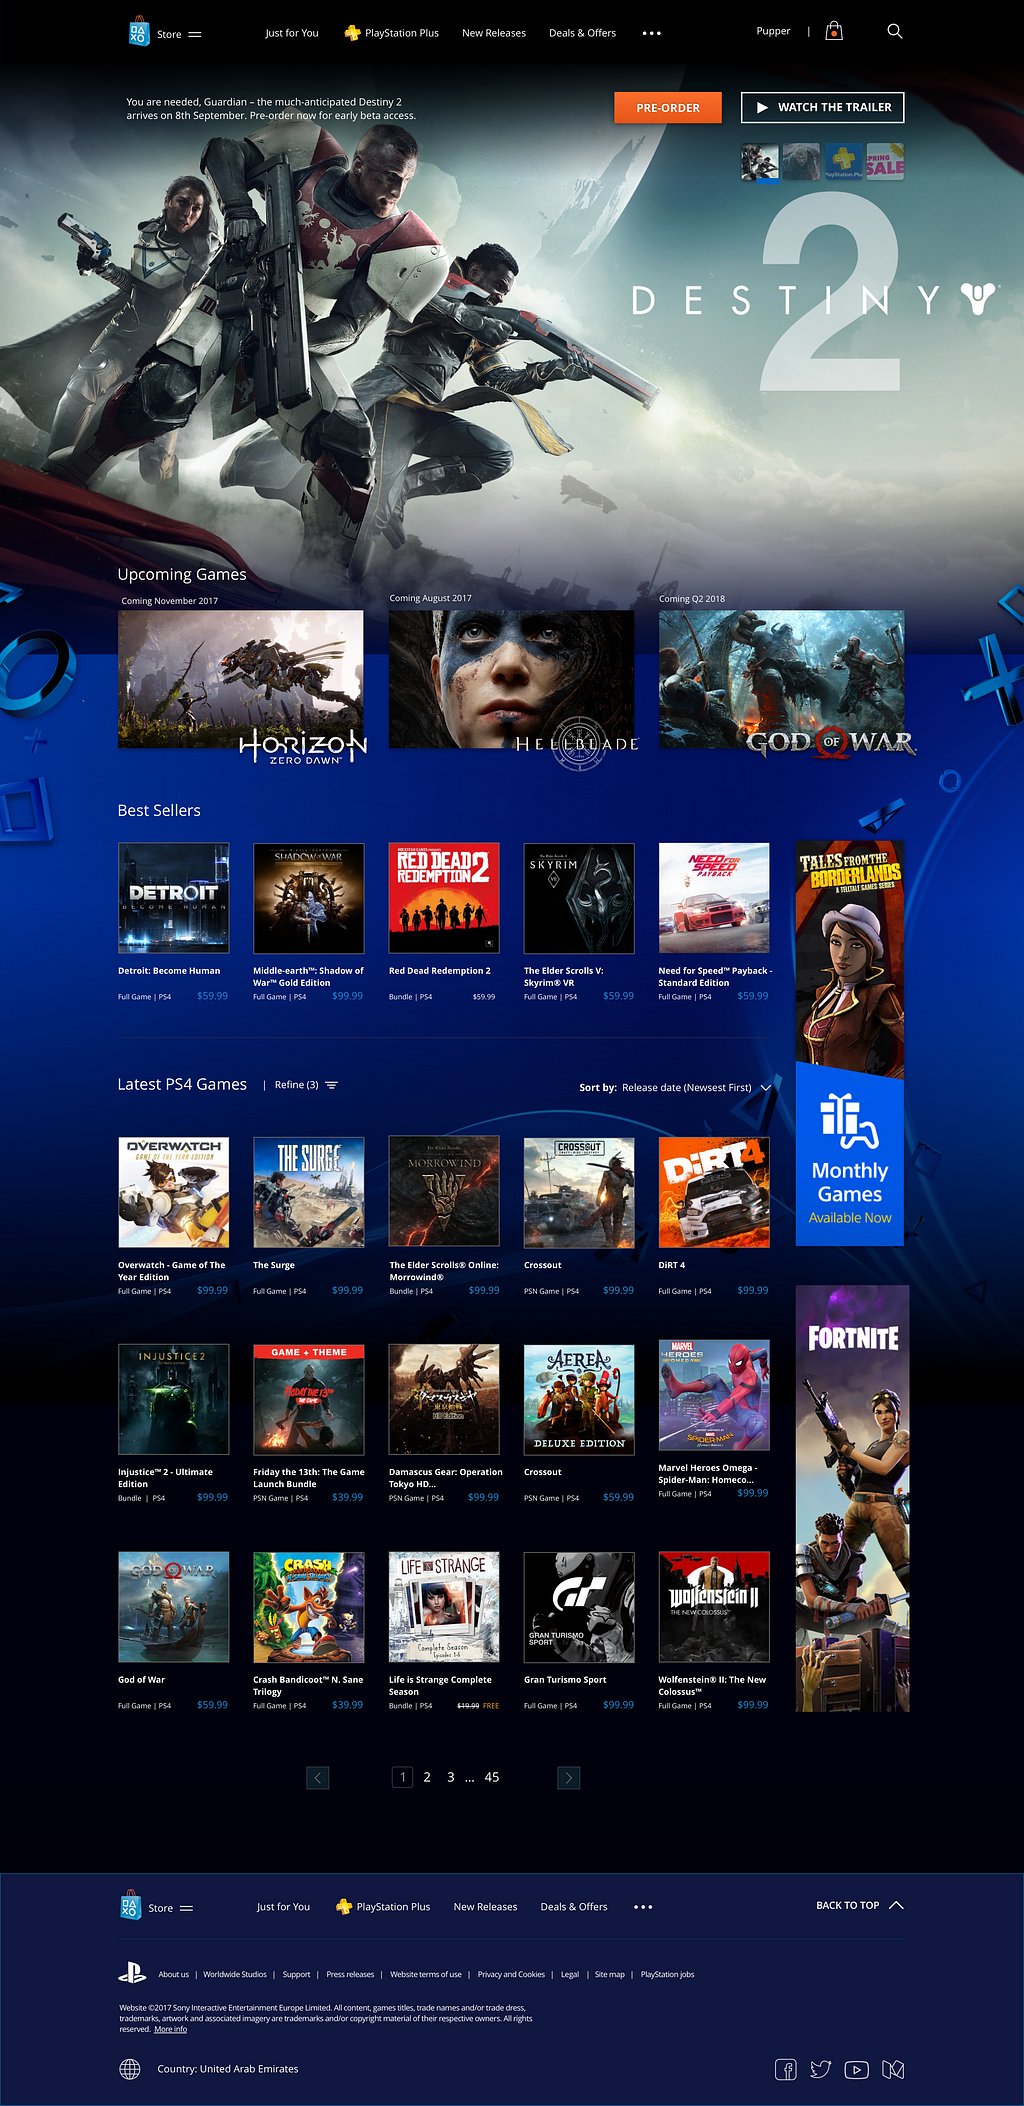Open footer New Releases link
Screen dimensions: 1024x2106
coord(485,1907)
